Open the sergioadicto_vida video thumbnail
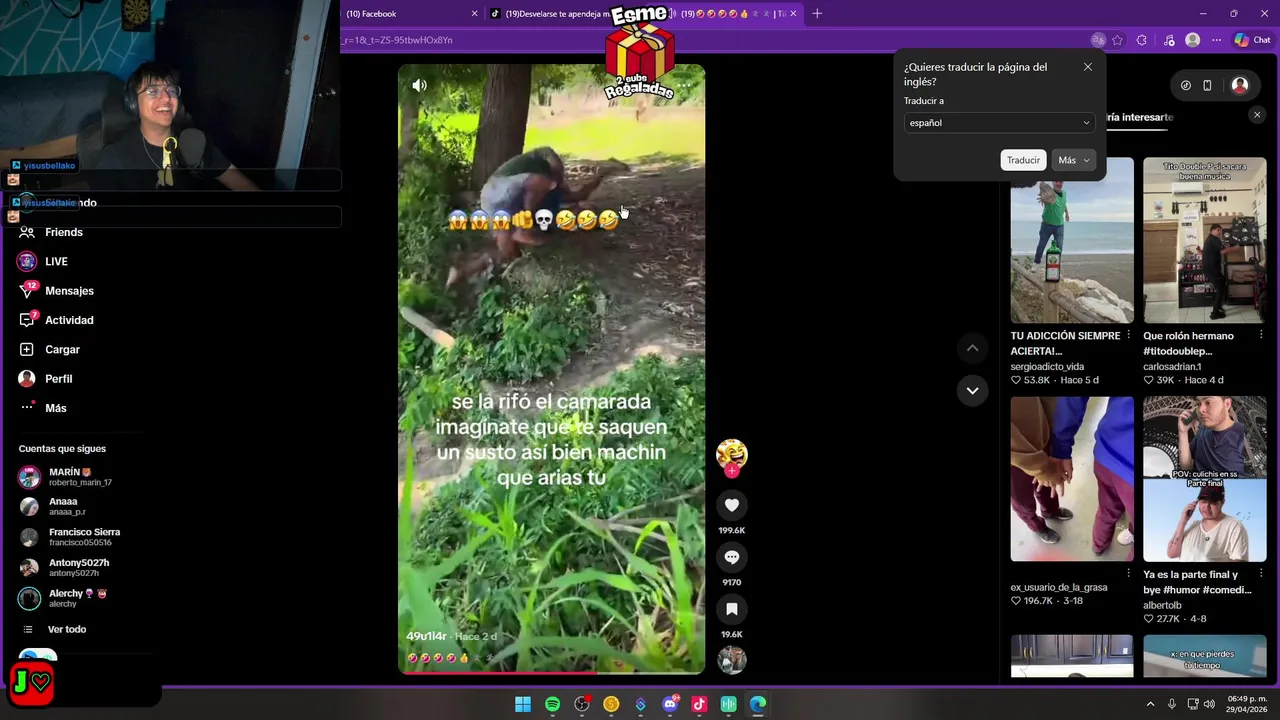 pos(1072,240)
